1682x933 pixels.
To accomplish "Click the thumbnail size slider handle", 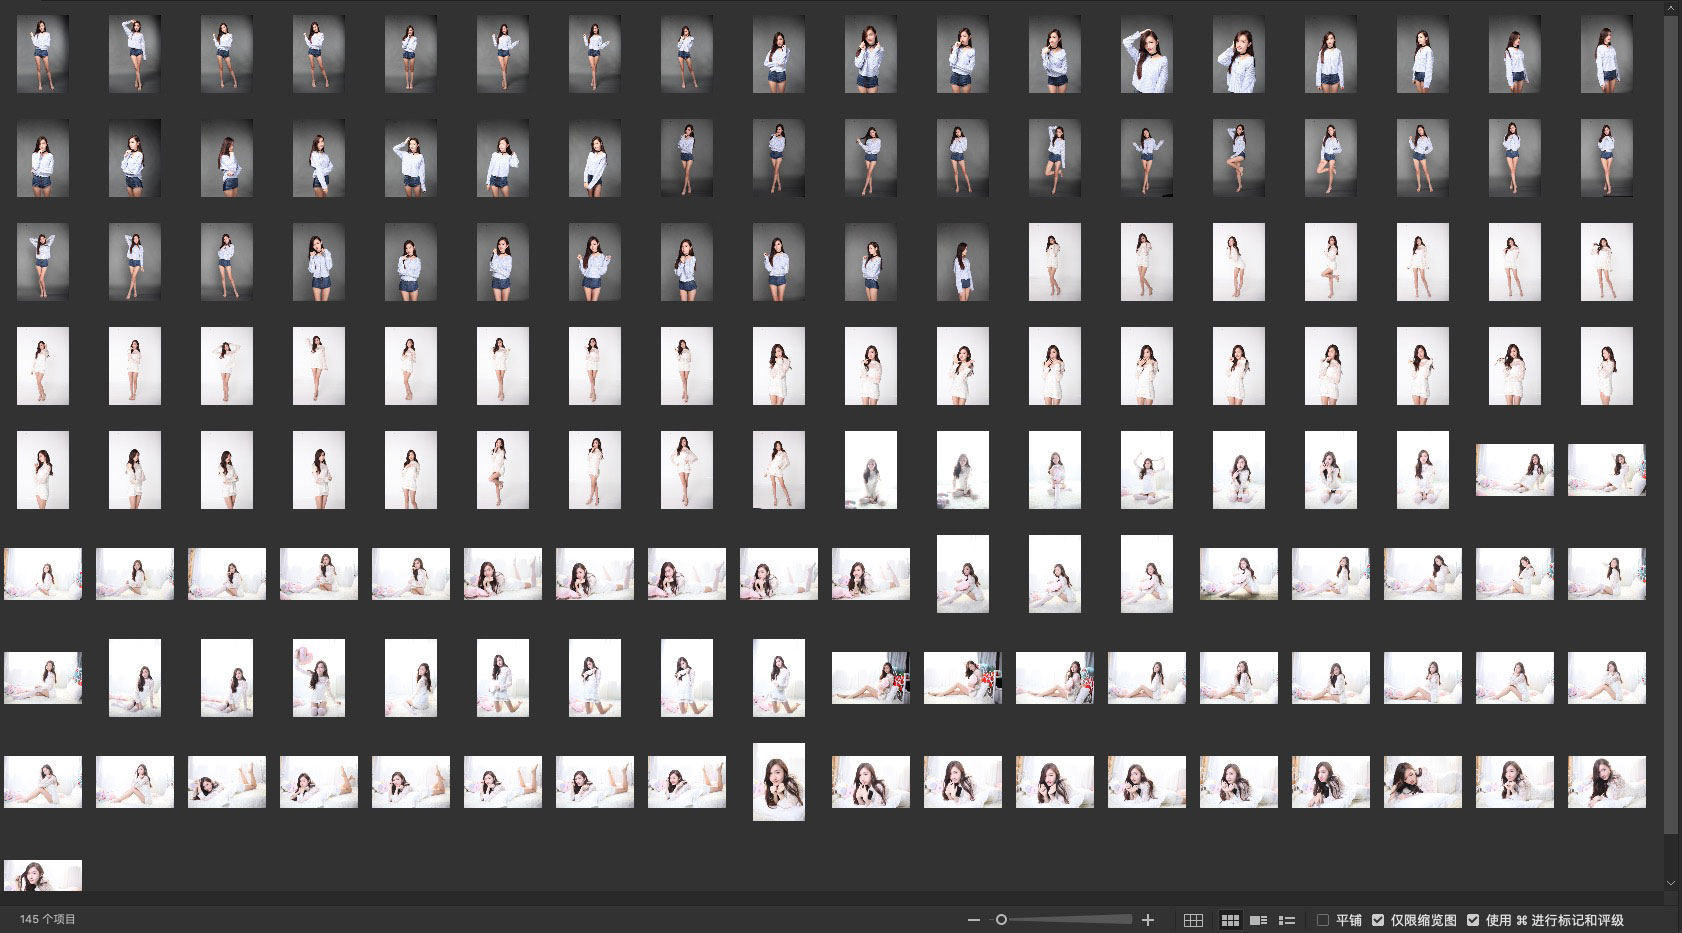I will click(x=1001, y=920).
